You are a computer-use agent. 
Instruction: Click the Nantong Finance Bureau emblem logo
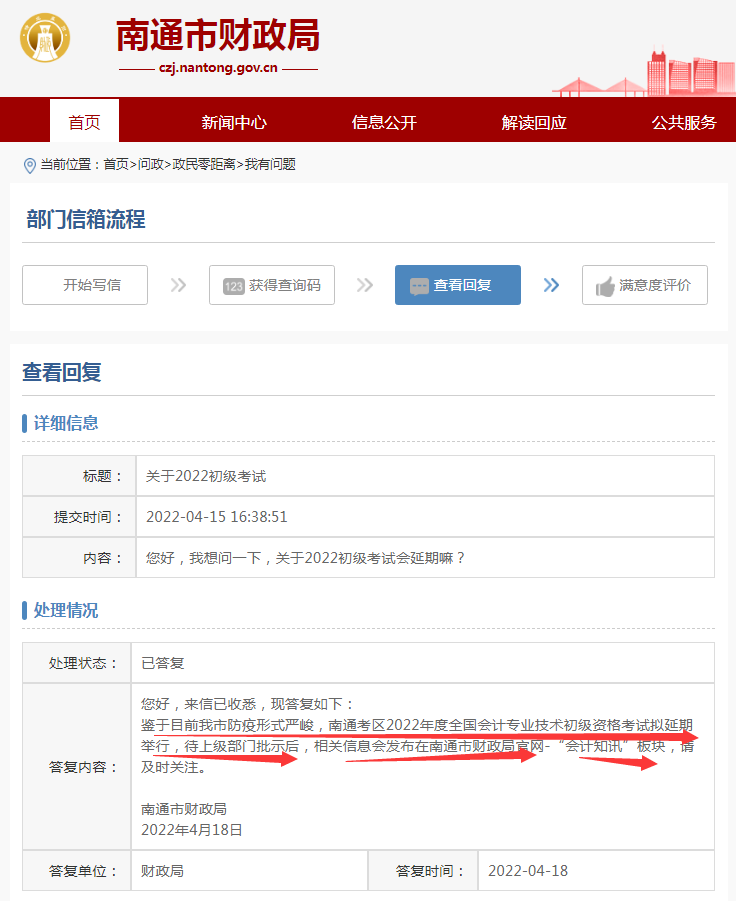pyautogui.click(x=45, y=37)
